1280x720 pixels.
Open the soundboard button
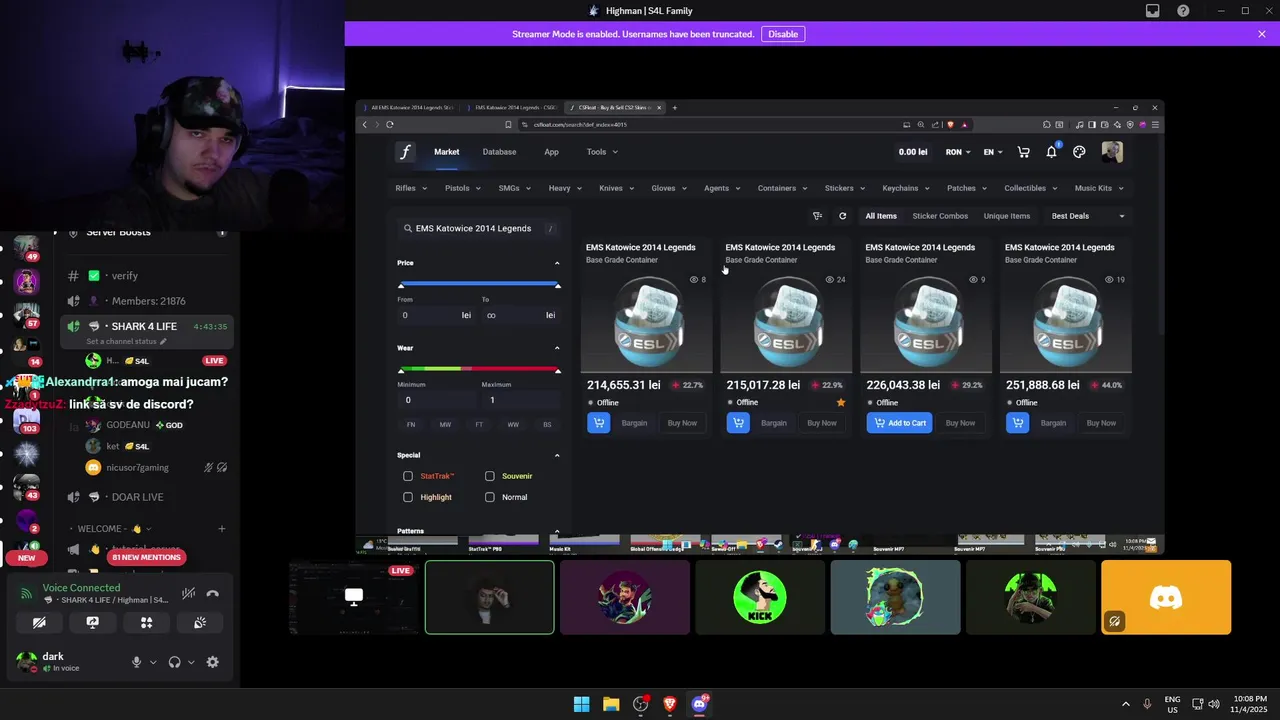(200, 622)
